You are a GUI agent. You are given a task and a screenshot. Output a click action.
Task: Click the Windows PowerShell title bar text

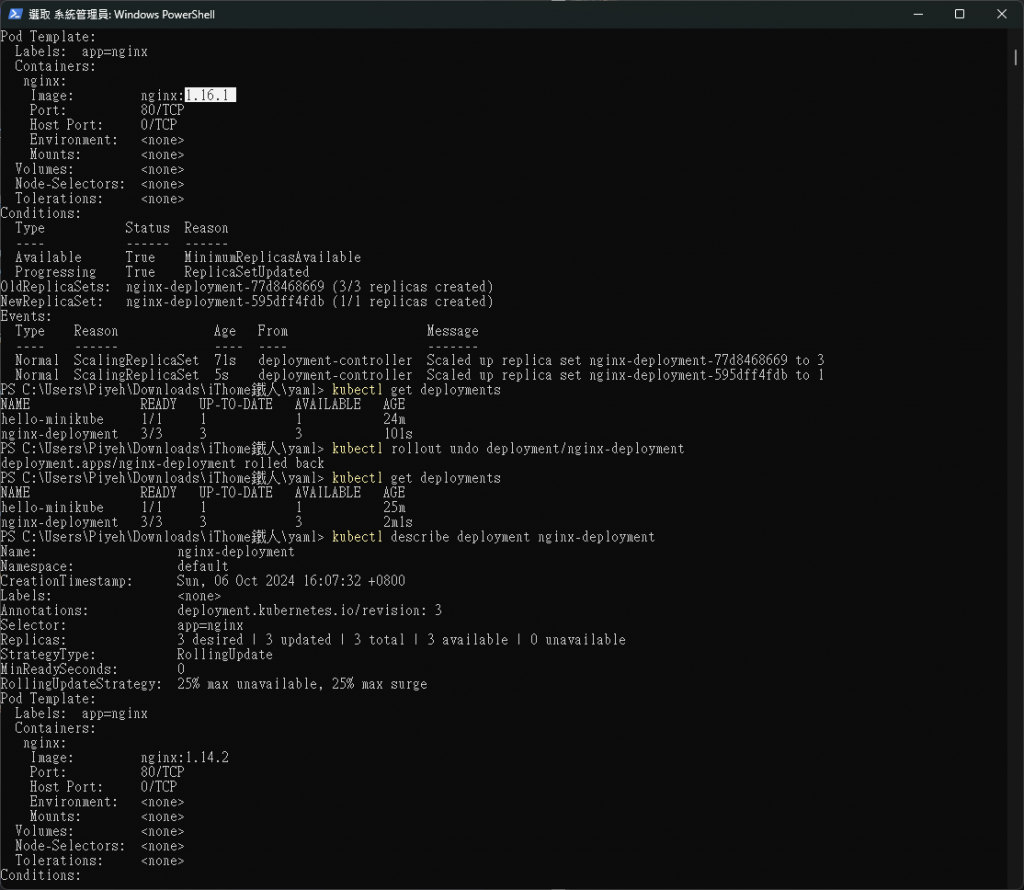pos(121,14)
